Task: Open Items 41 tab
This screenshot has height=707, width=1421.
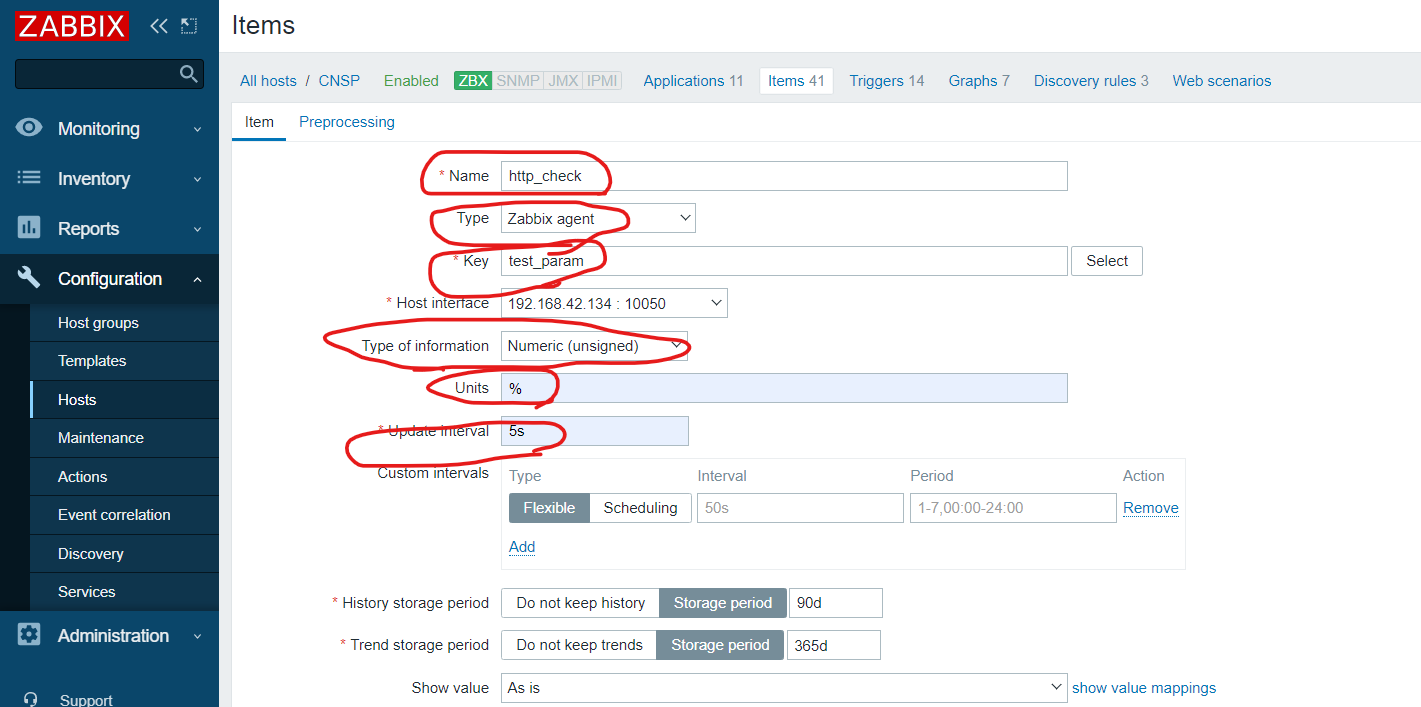Action: (x=796, y=81)
